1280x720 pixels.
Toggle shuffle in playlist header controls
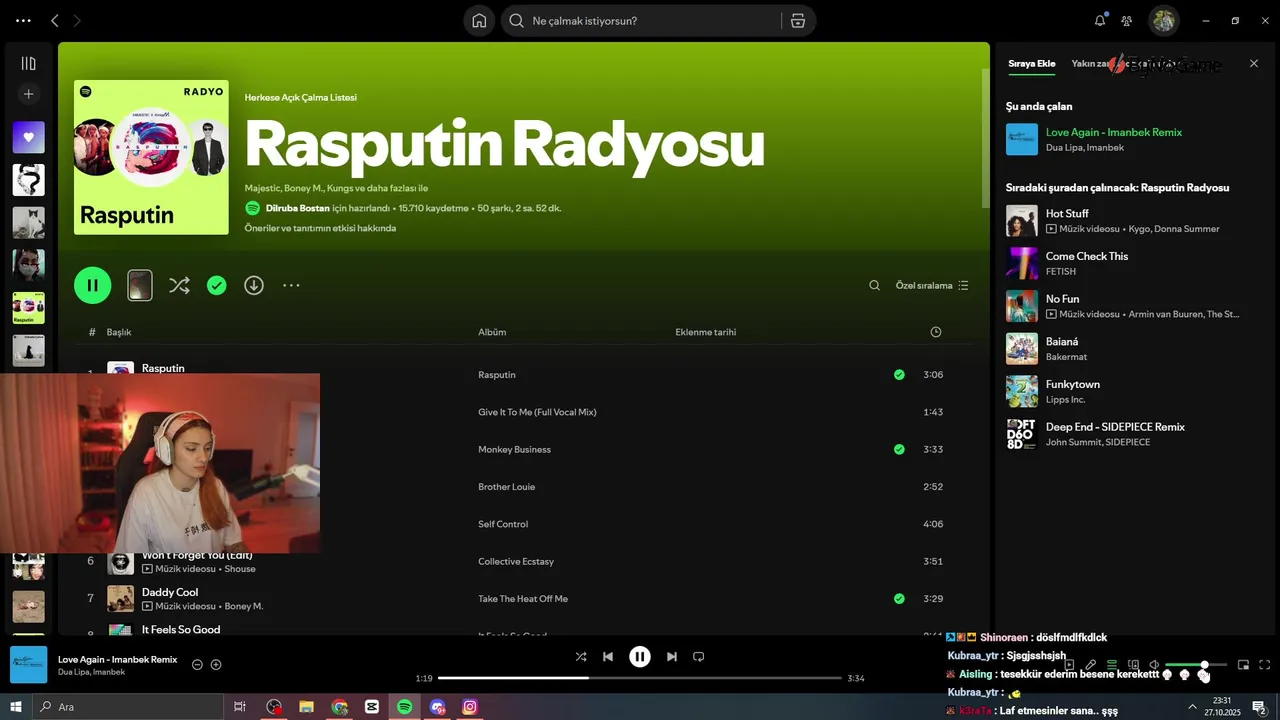179,285
